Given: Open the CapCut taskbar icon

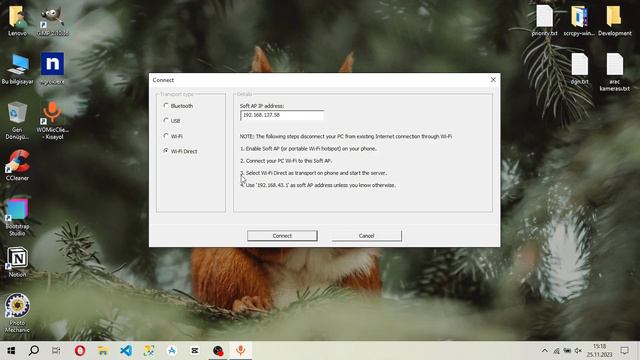Looking at the screenshot, I should pos(195,351).
